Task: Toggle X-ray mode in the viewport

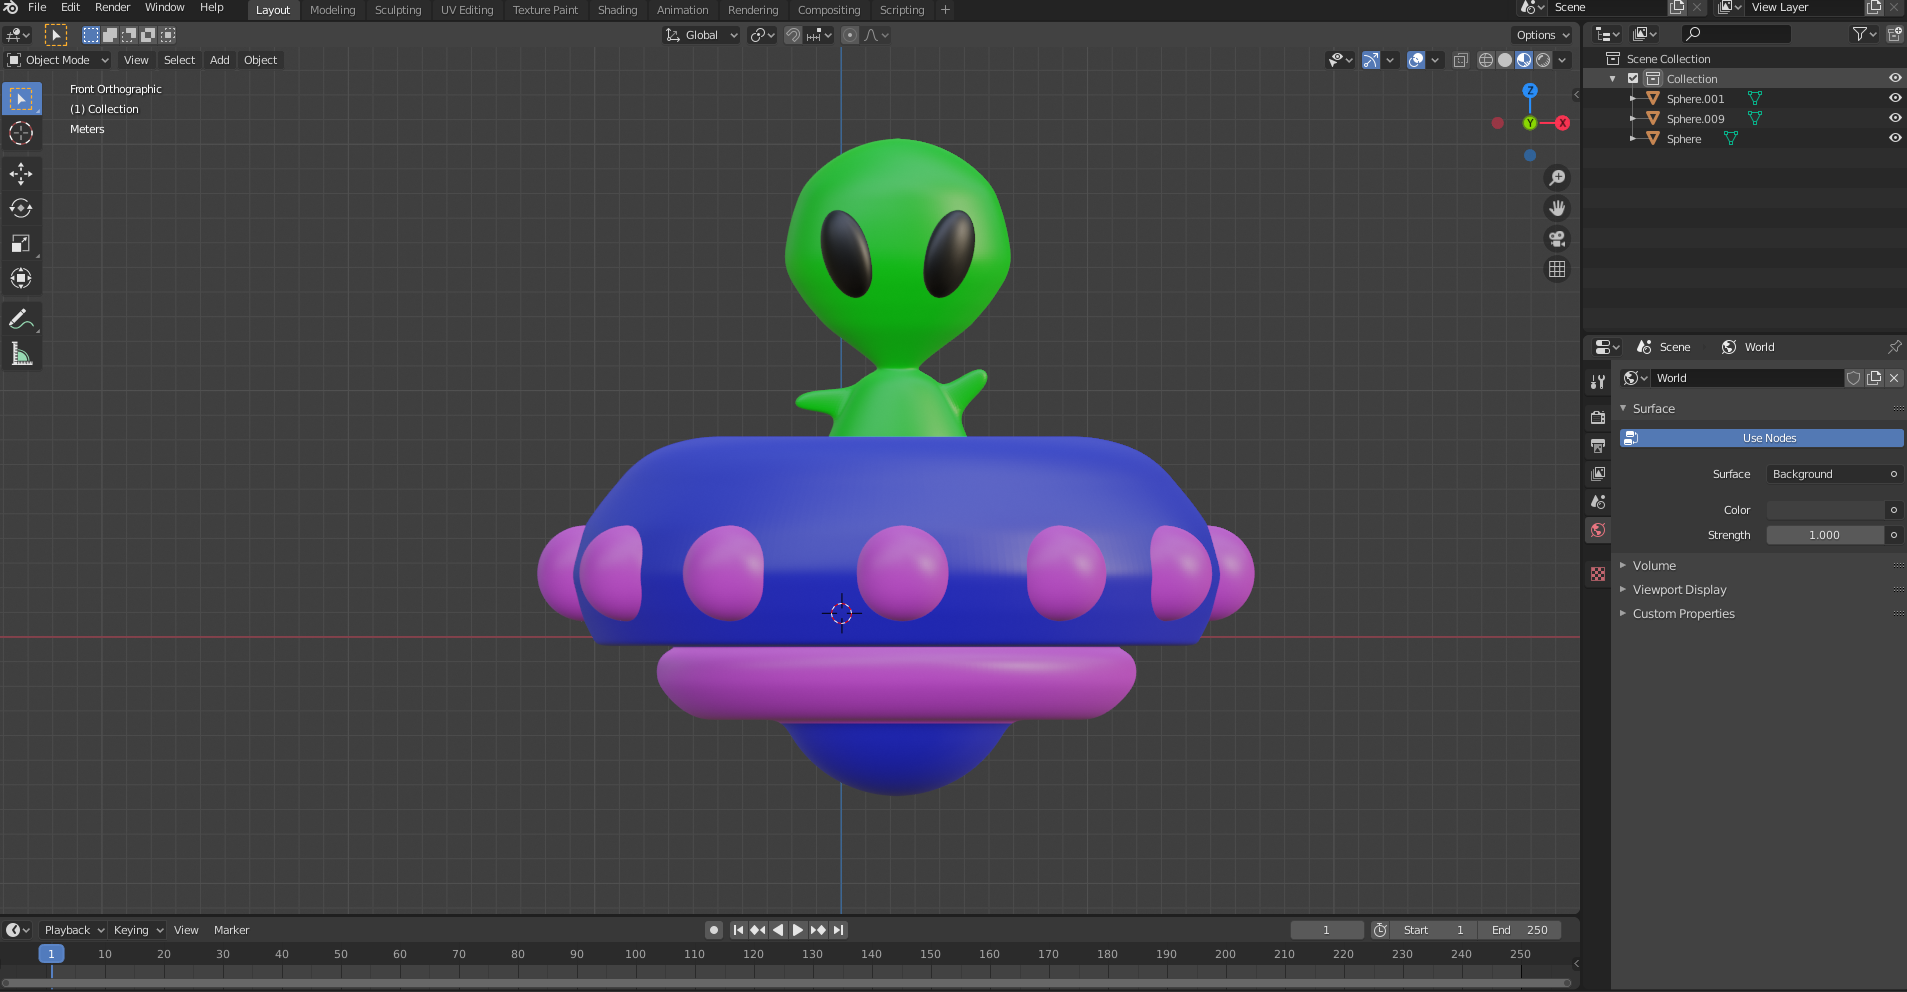Action: point(1460,60)
